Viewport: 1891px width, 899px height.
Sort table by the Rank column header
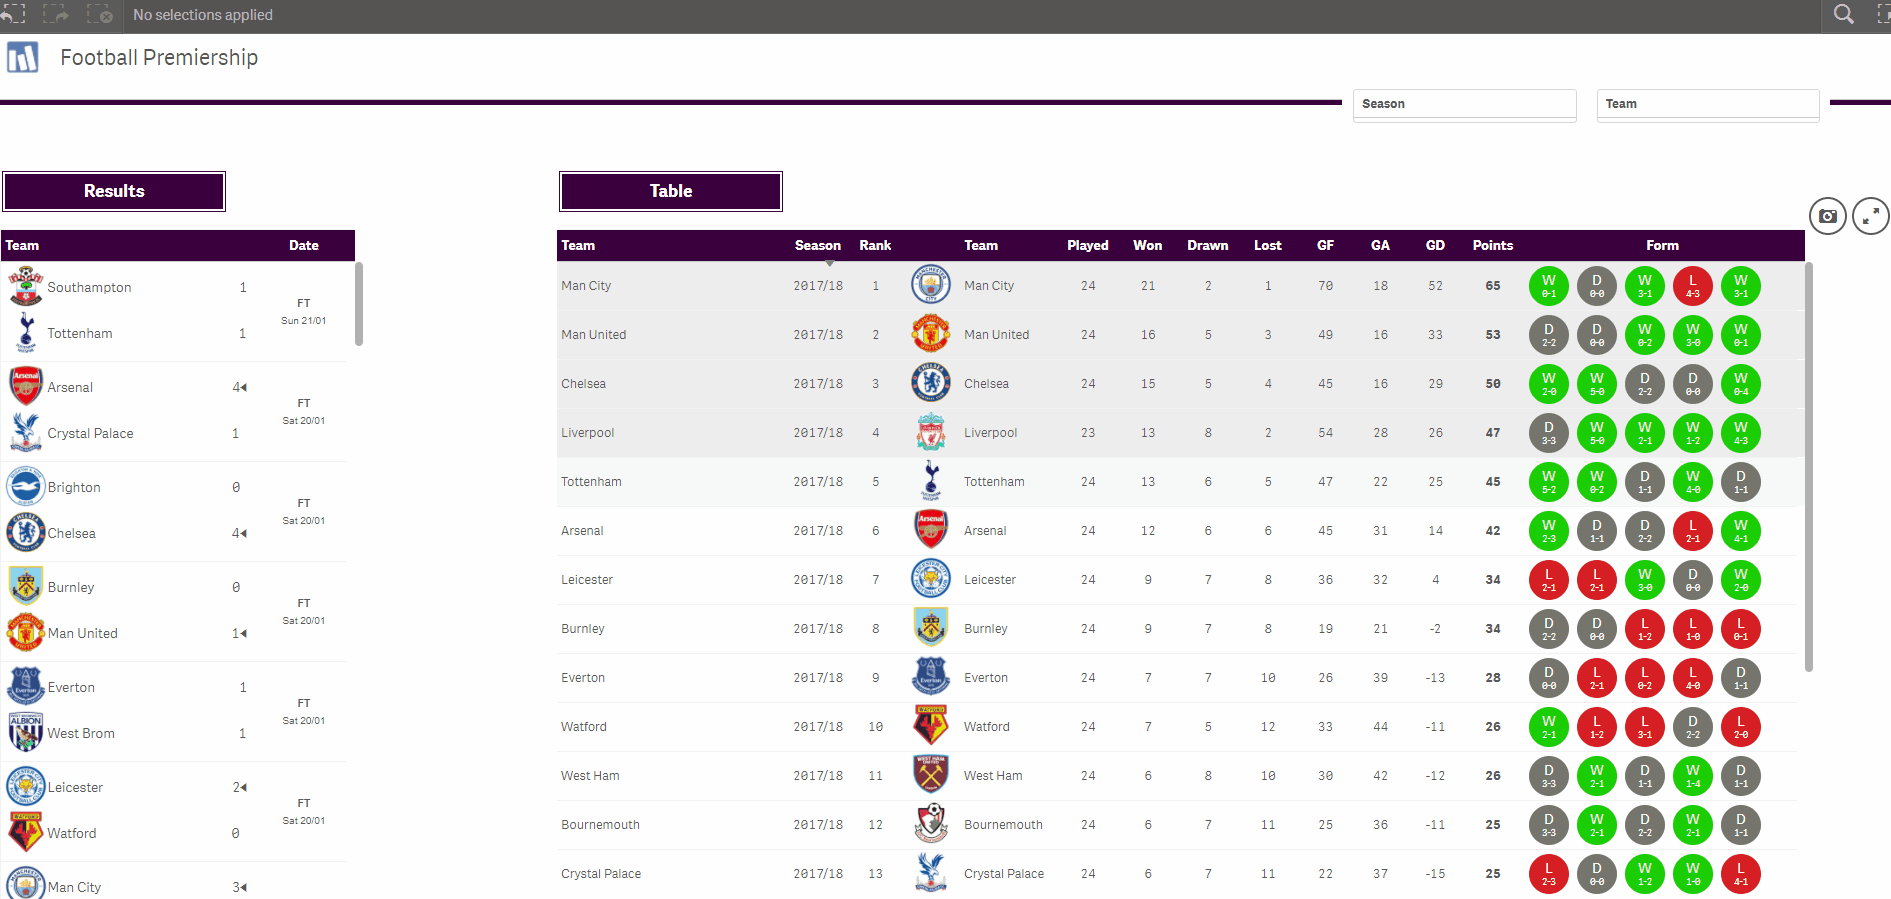tap(875, 245)
